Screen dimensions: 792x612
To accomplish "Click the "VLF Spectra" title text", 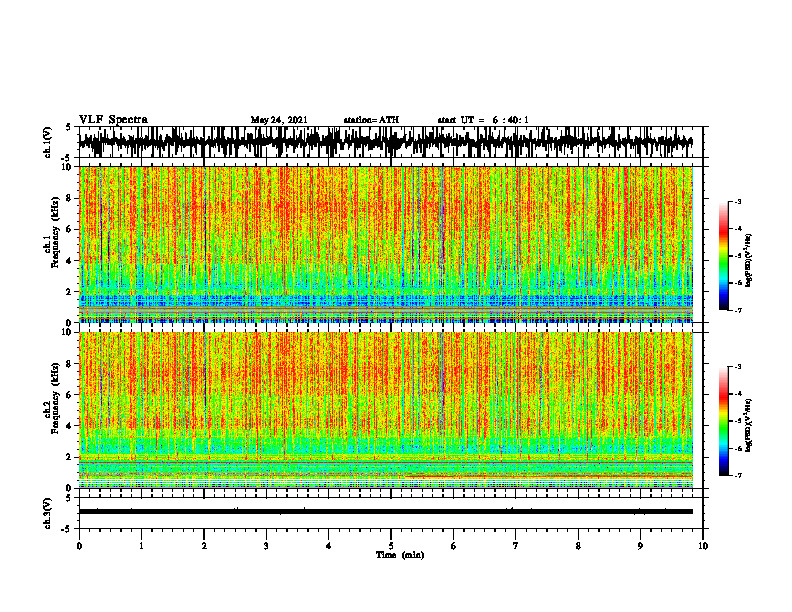I will [113, 120].
